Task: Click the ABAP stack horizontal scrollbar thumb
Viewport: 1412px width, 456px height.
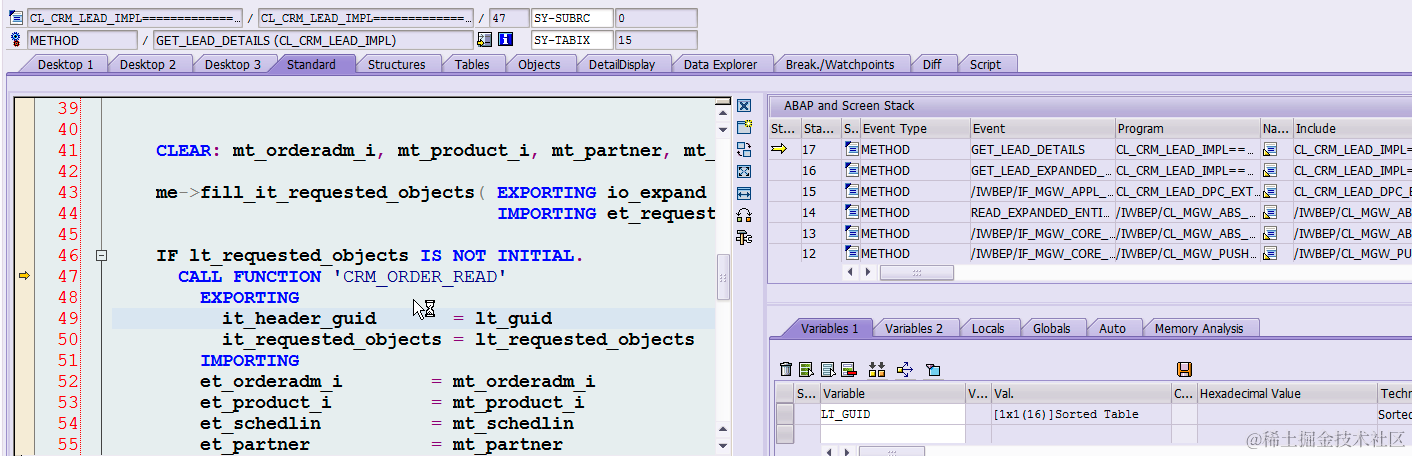Action: [x=915, y=272]
